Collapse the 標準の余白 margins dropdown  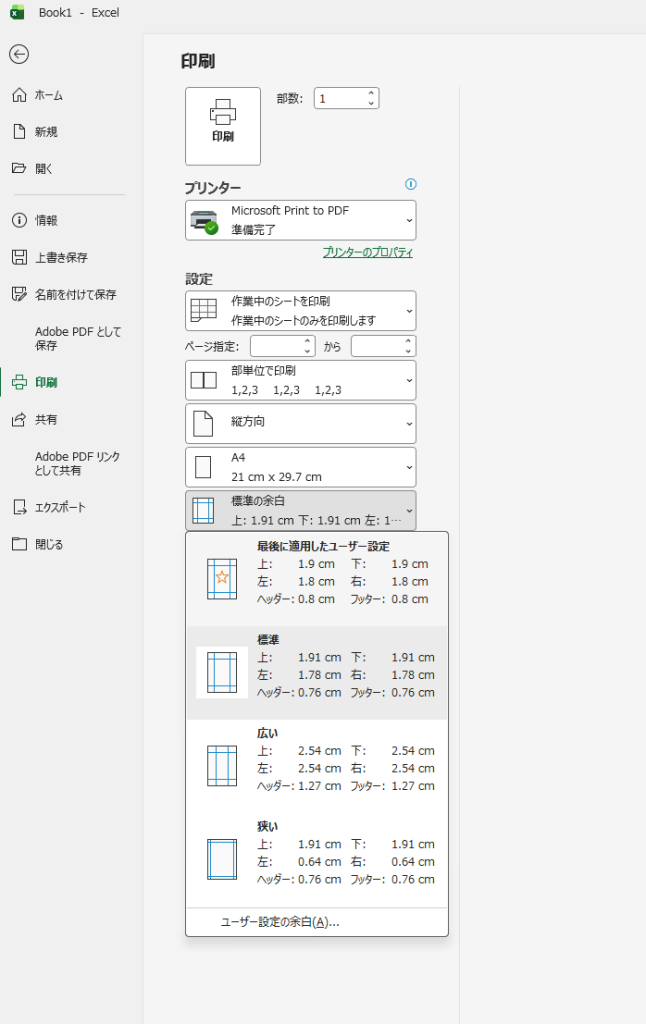coord(300,511)
